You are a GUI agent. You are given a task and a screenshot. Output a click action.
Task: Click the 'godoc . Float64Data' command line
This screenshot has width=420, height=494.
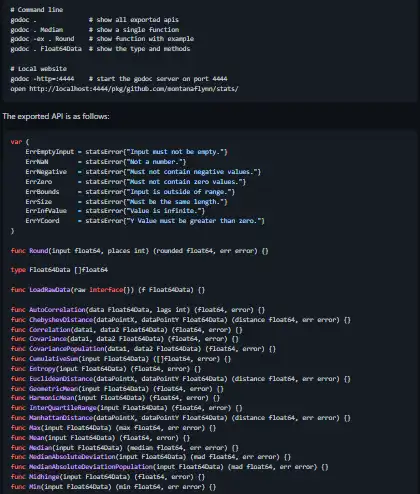tap(46, 49)
